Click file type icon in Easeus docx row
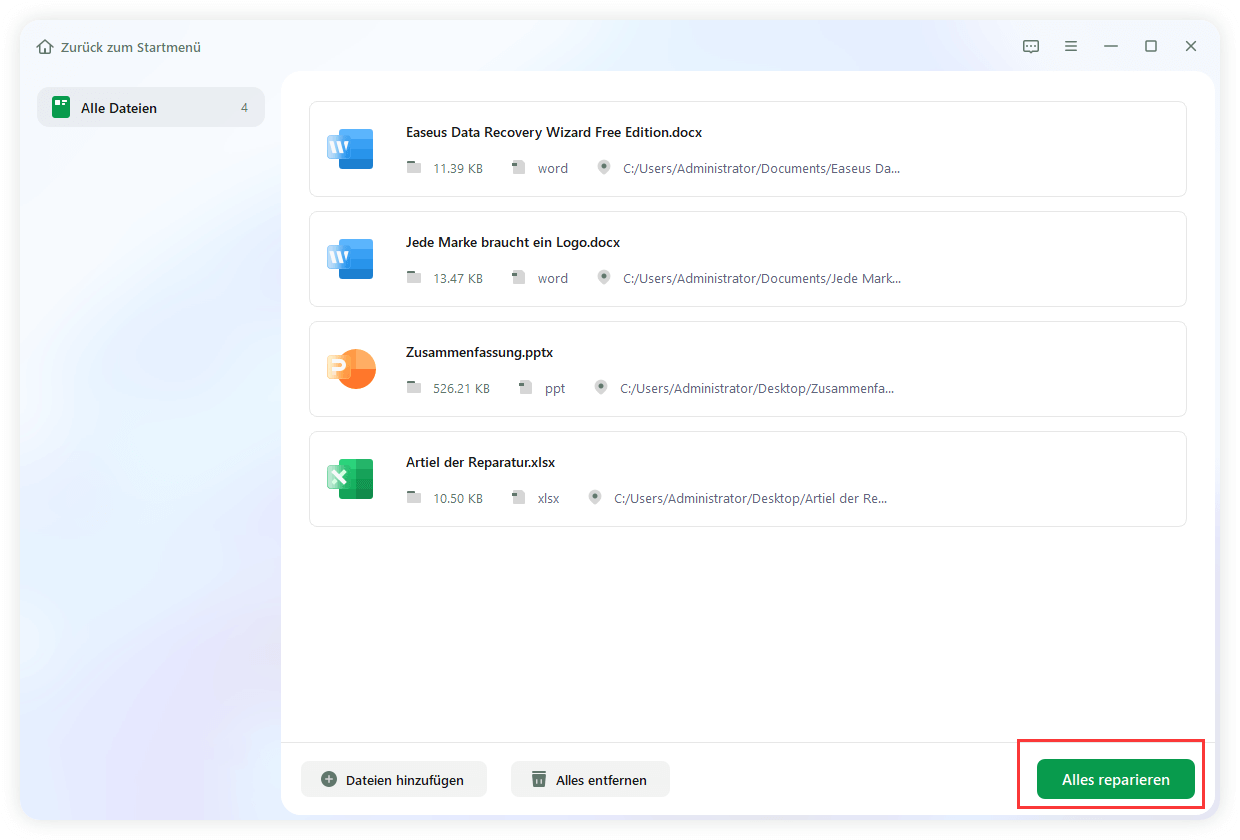 (518, 168)
